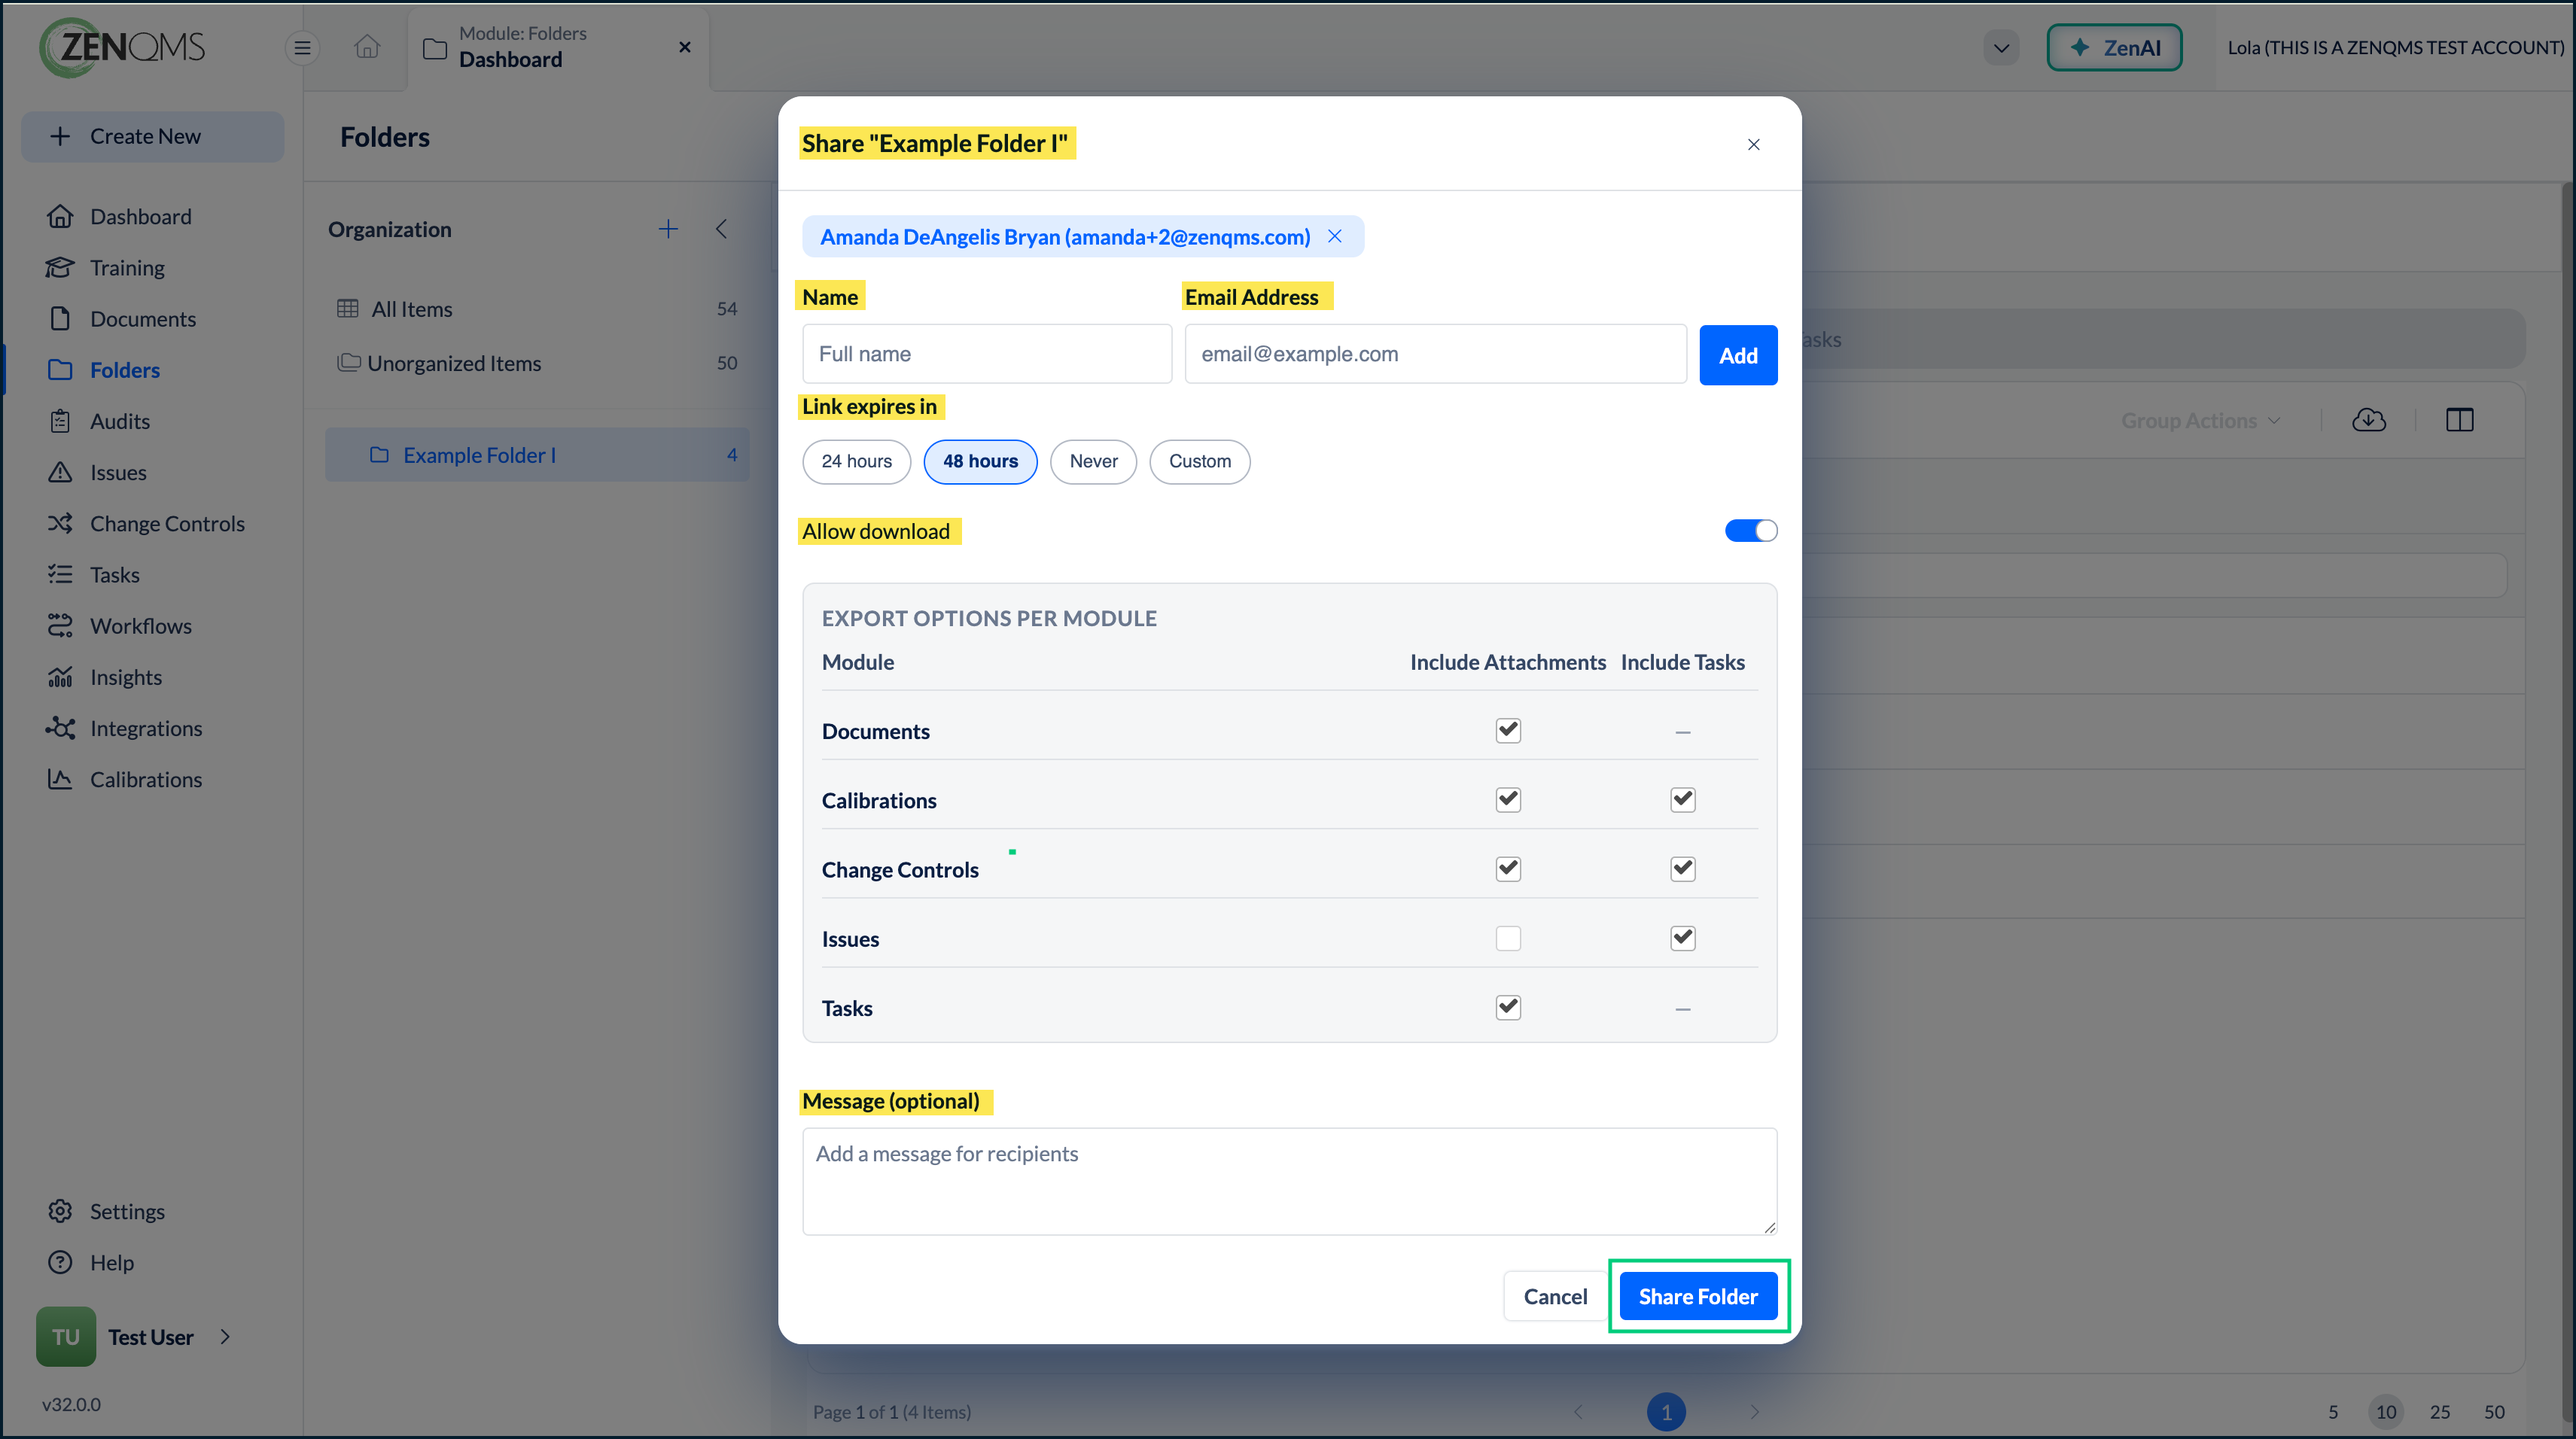Toggle the Allow download switch
This screenshot has width=2576, height=1439.
1750,530
